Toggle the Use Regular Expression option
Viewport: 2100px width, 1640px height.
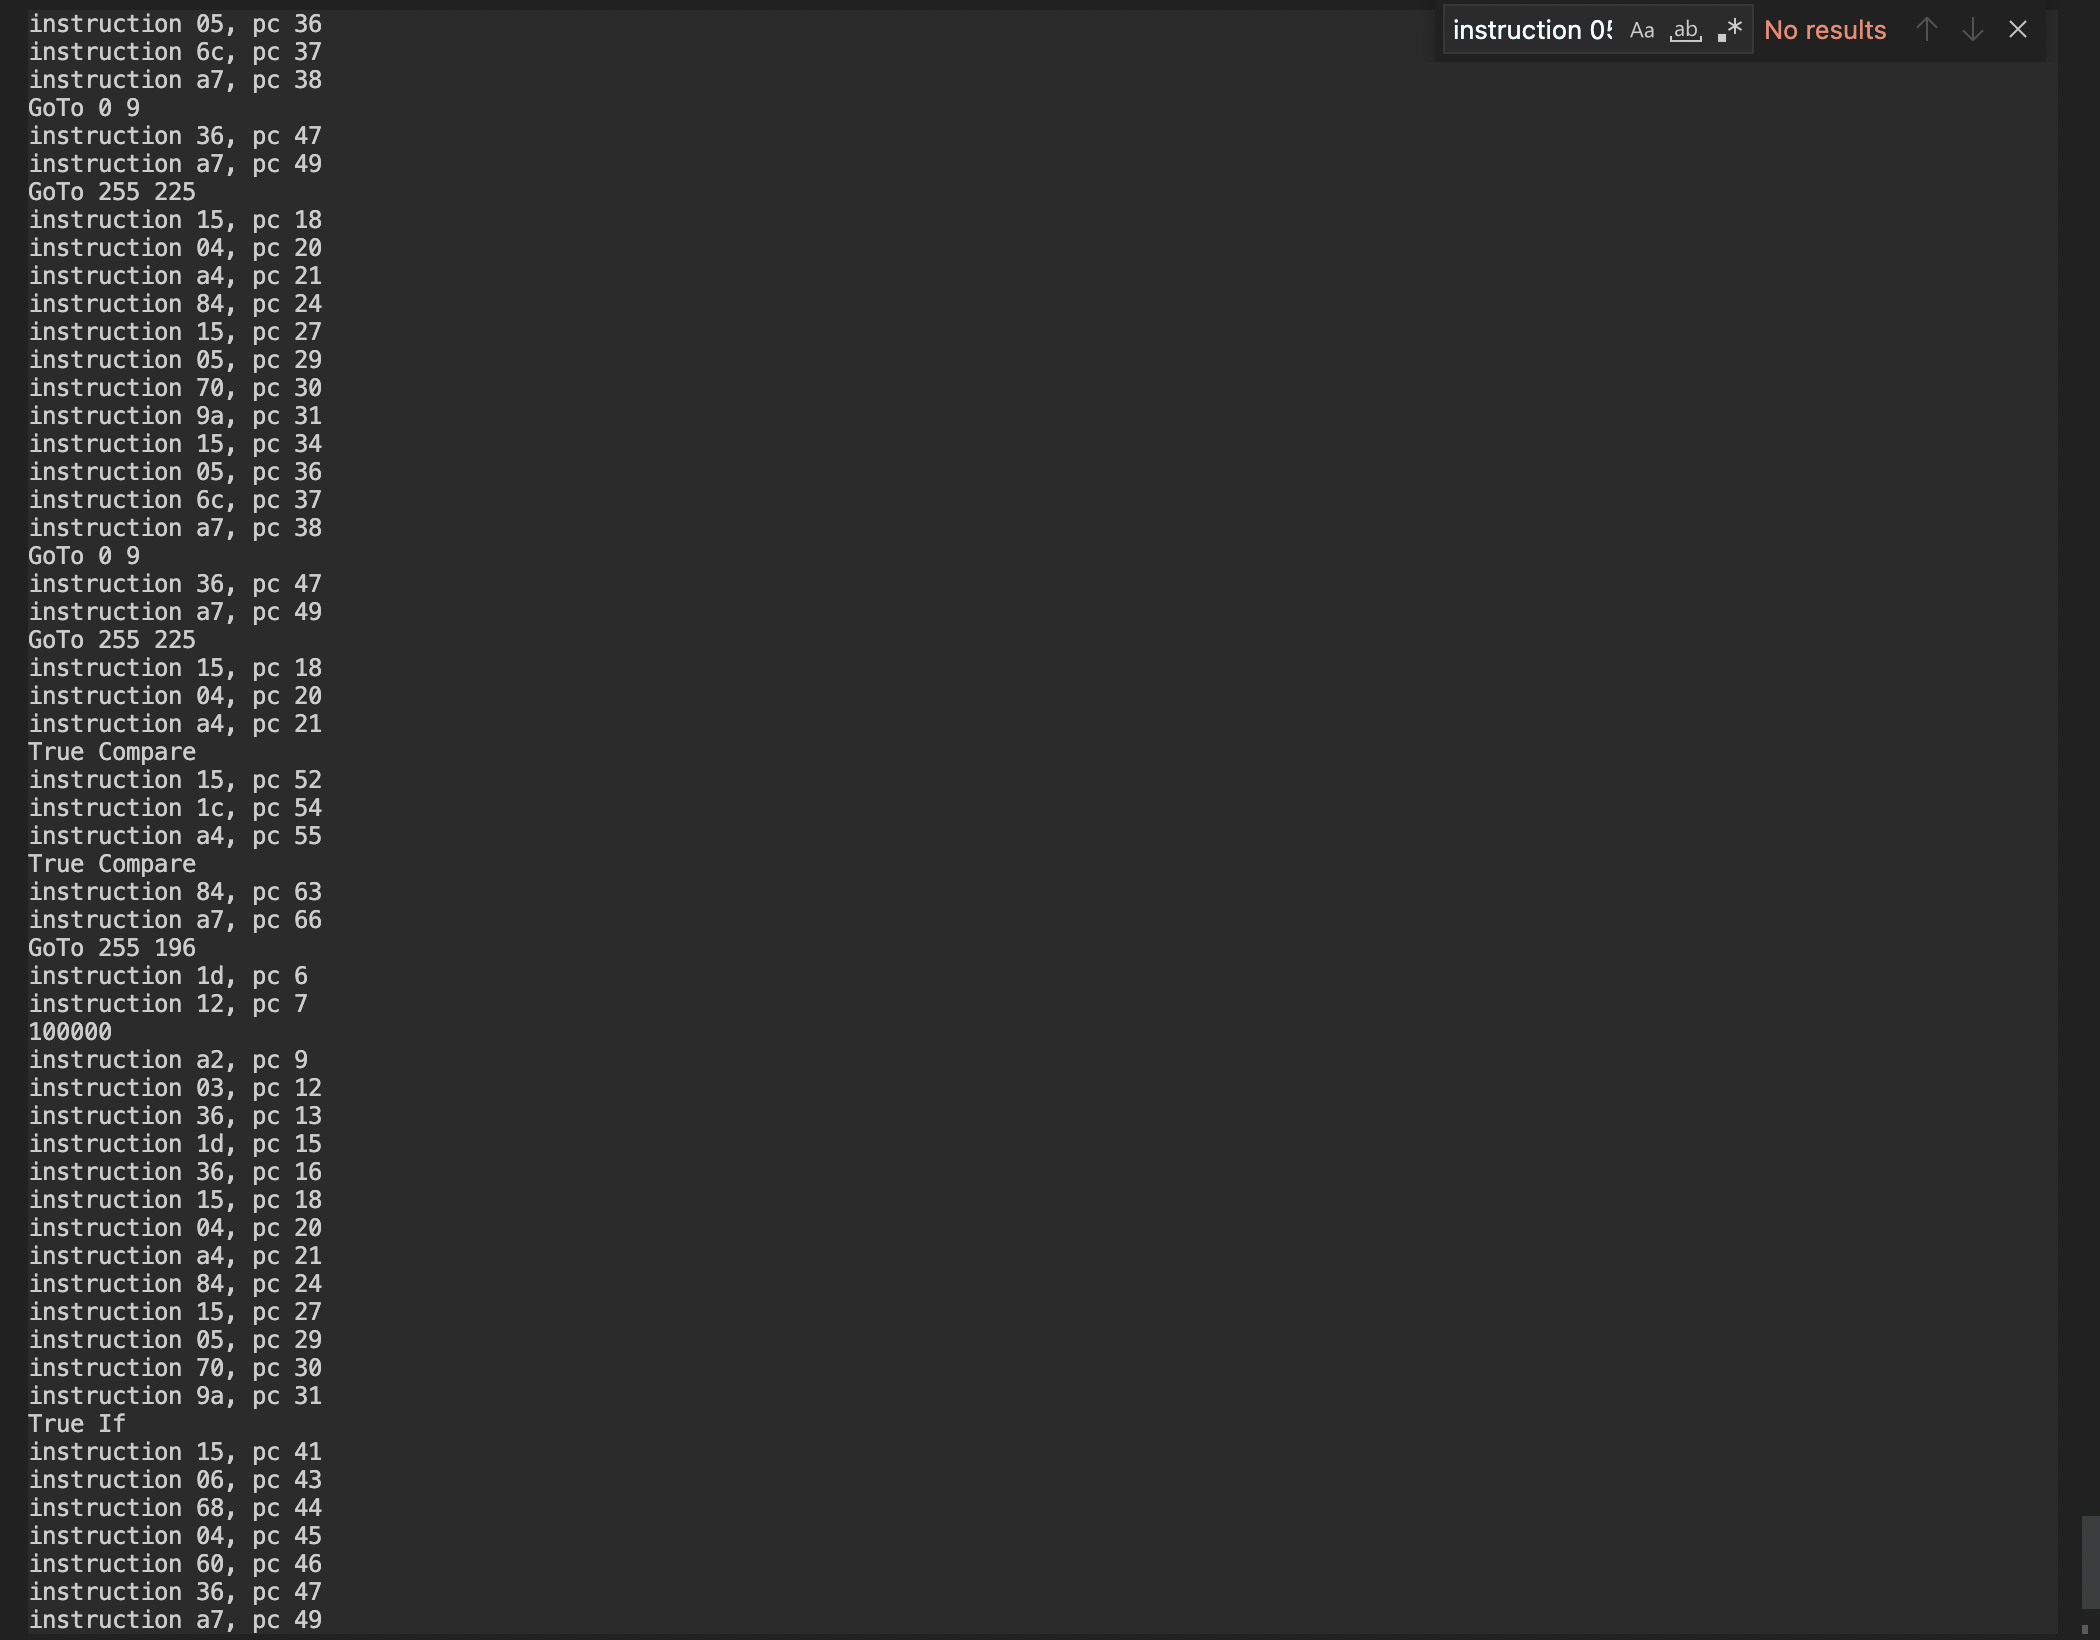[1730, 30]
